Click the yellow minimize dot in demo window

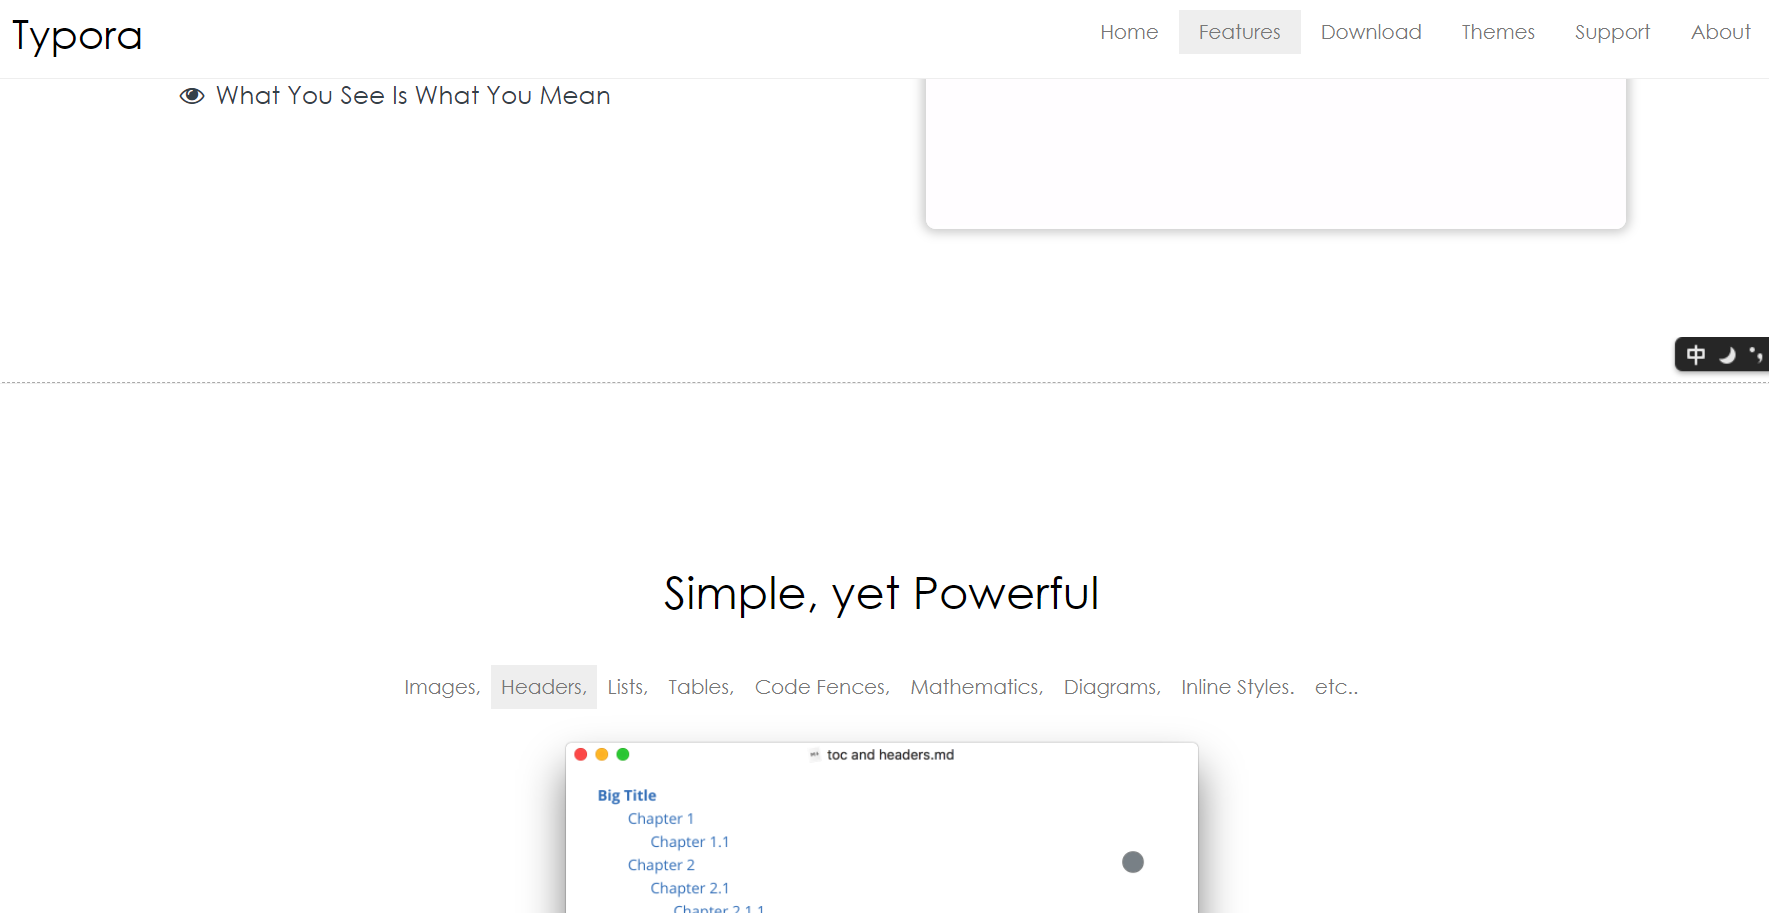point(602,754)
